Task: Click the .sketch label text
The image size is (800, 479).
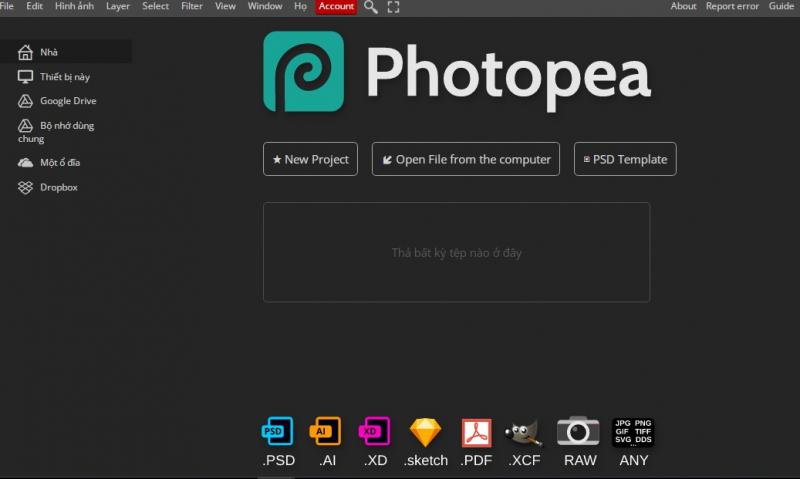Action: click(x=426, y=460)
